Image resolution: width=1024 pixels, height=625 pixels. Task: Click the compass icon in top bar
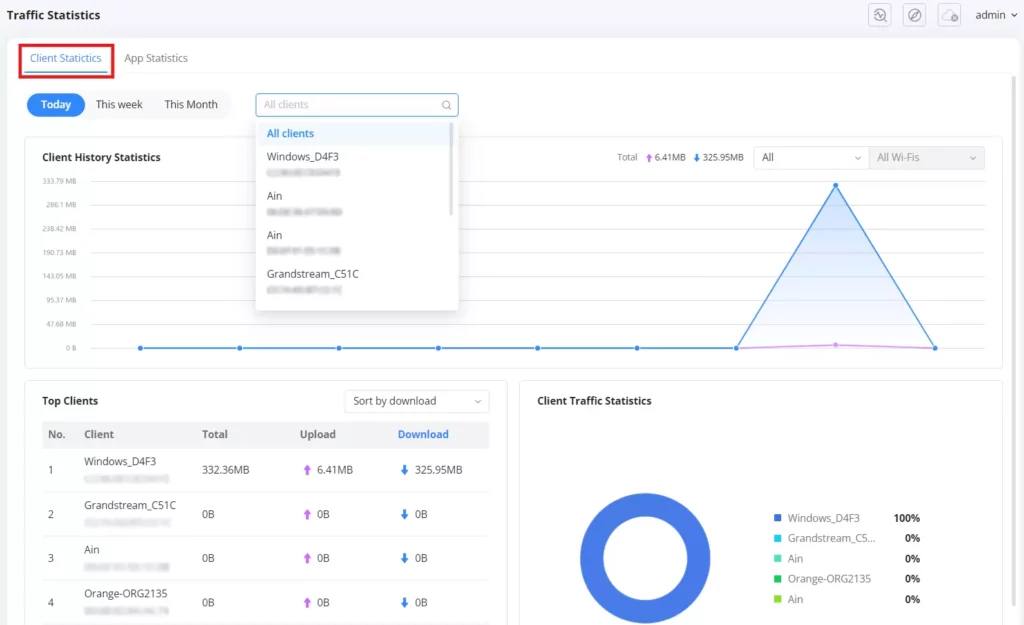tap(914, 15)
